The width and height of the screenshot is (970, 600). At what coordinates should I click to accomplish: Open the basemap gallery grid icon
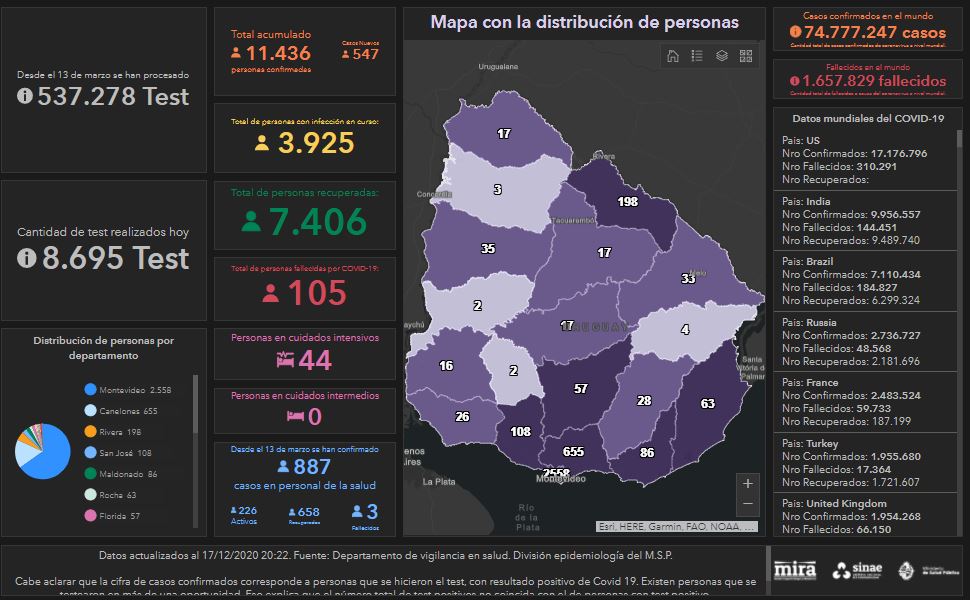[745, 56]
